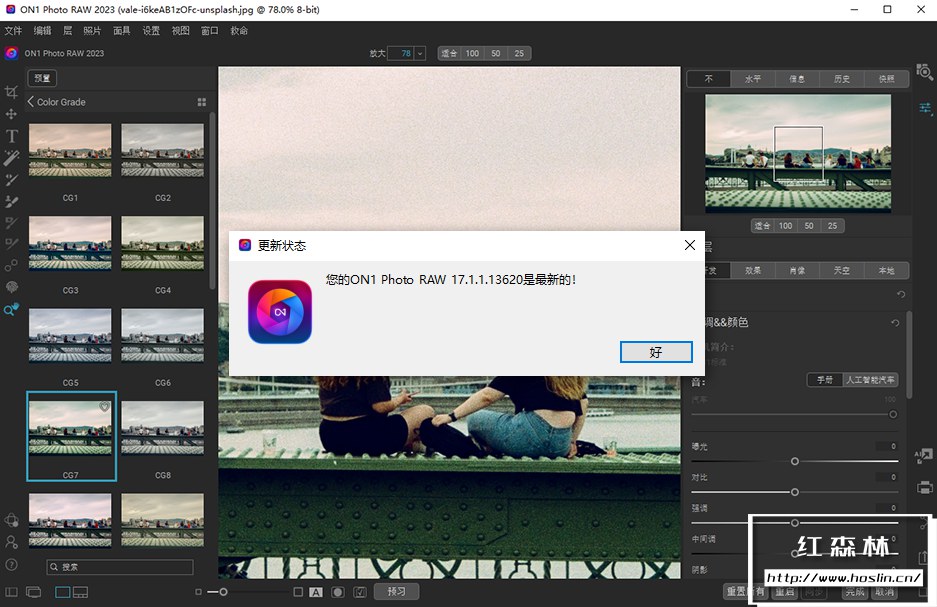Open the Browse module camera icon
The height and width of the screenshot is (607, 937).
click(924, 72)
